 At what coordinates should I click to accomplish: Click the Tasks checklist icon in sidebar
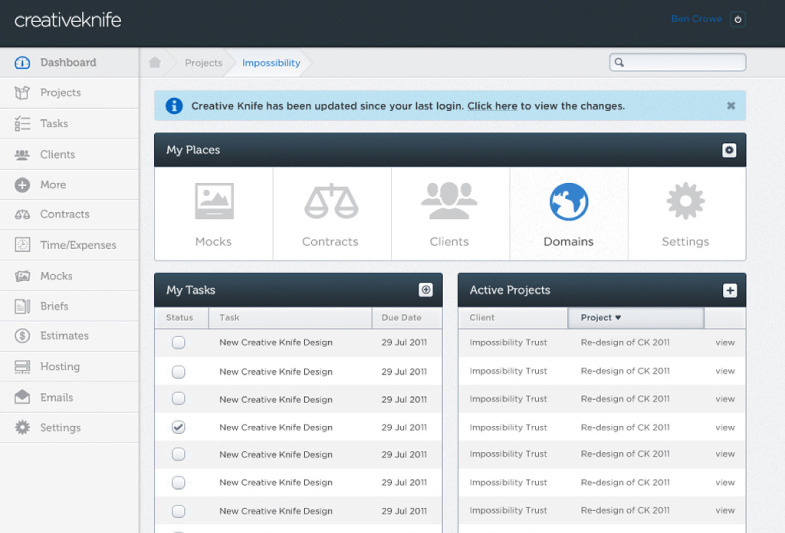point(22,124)
